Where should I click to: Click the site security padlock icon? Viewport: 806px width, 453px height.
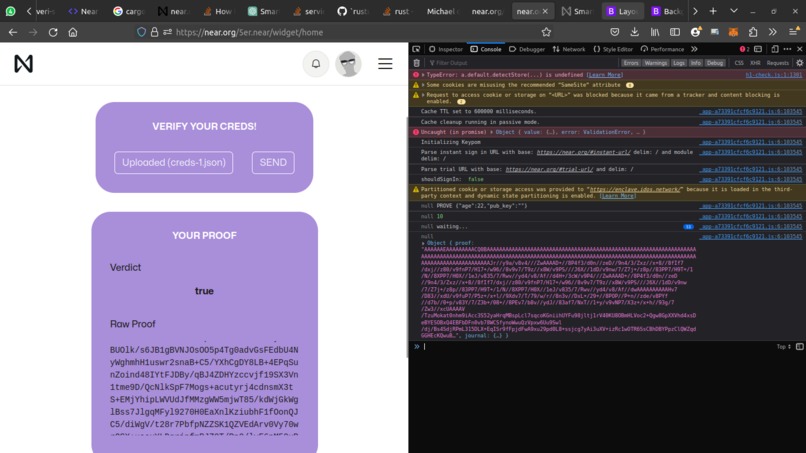click(154, 32)
